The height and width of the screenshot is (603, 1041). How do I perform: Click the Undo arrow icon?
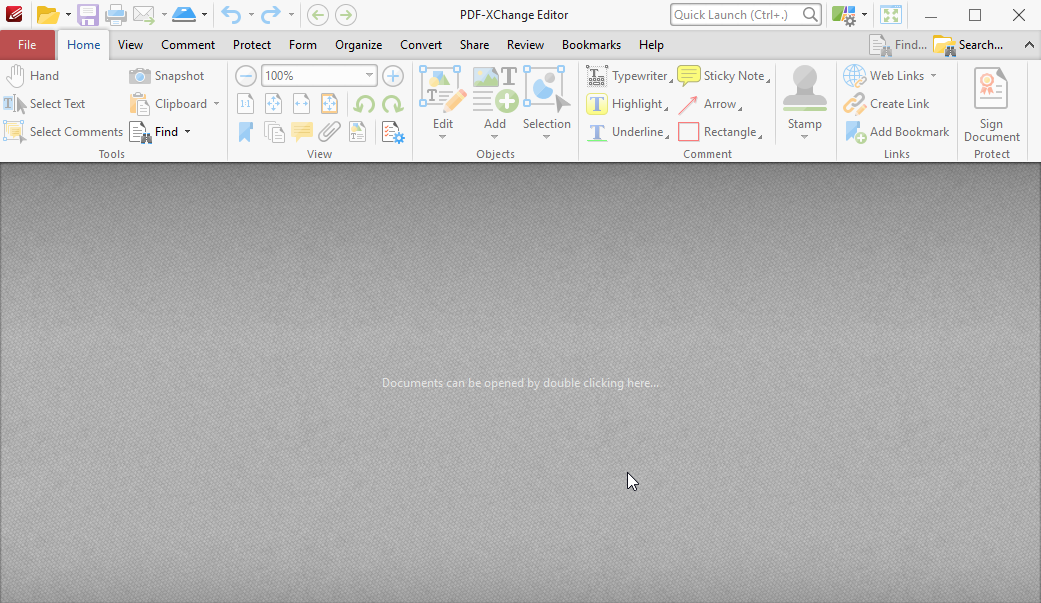pos(231,15)
